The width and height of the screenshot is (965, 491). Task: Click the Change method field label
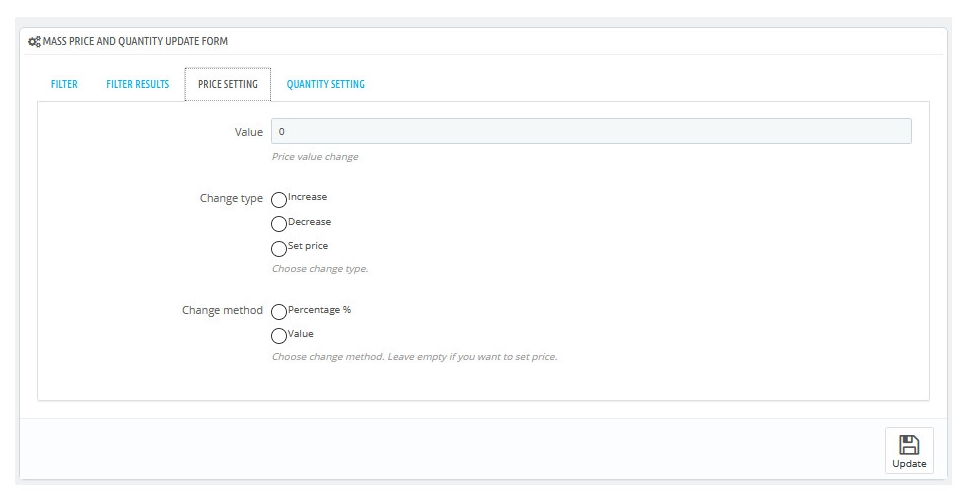pos(222,310)
